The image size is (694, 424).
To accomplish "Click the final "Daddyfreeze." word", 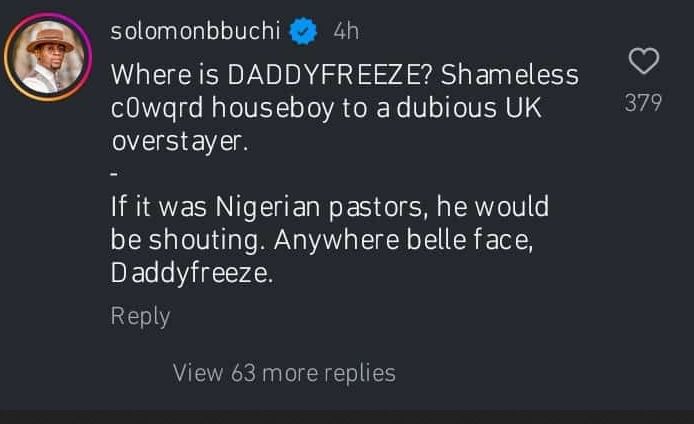I will [x=190, y=274].
